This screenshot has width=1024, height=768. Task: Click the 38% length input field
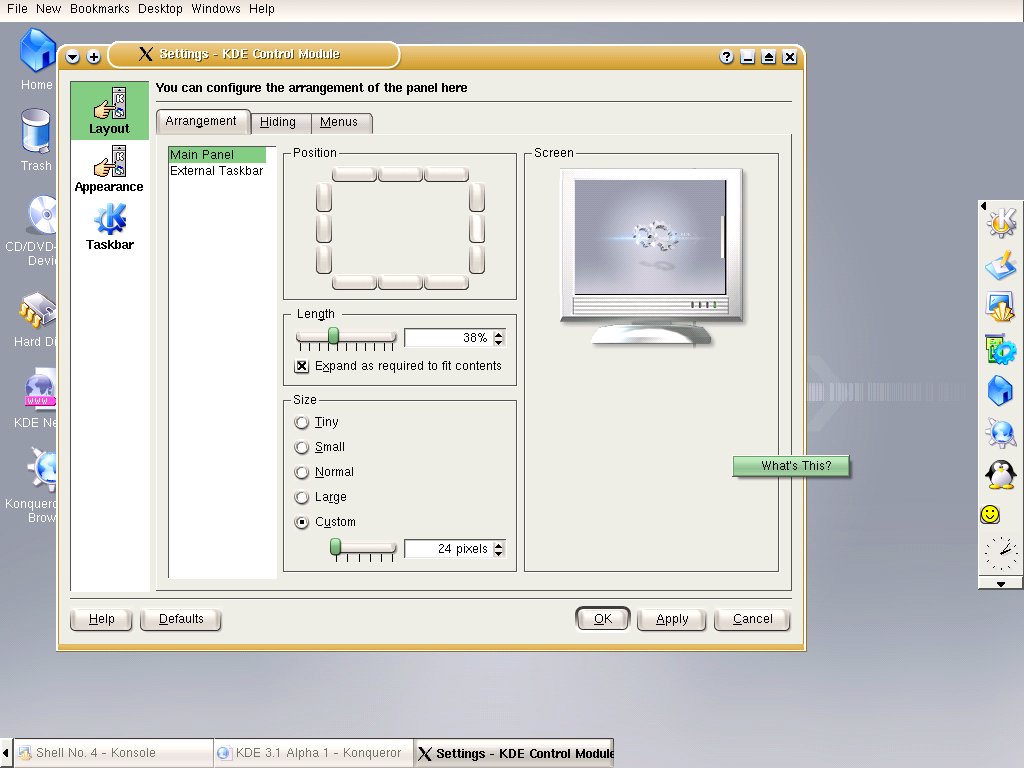point(449,338)
